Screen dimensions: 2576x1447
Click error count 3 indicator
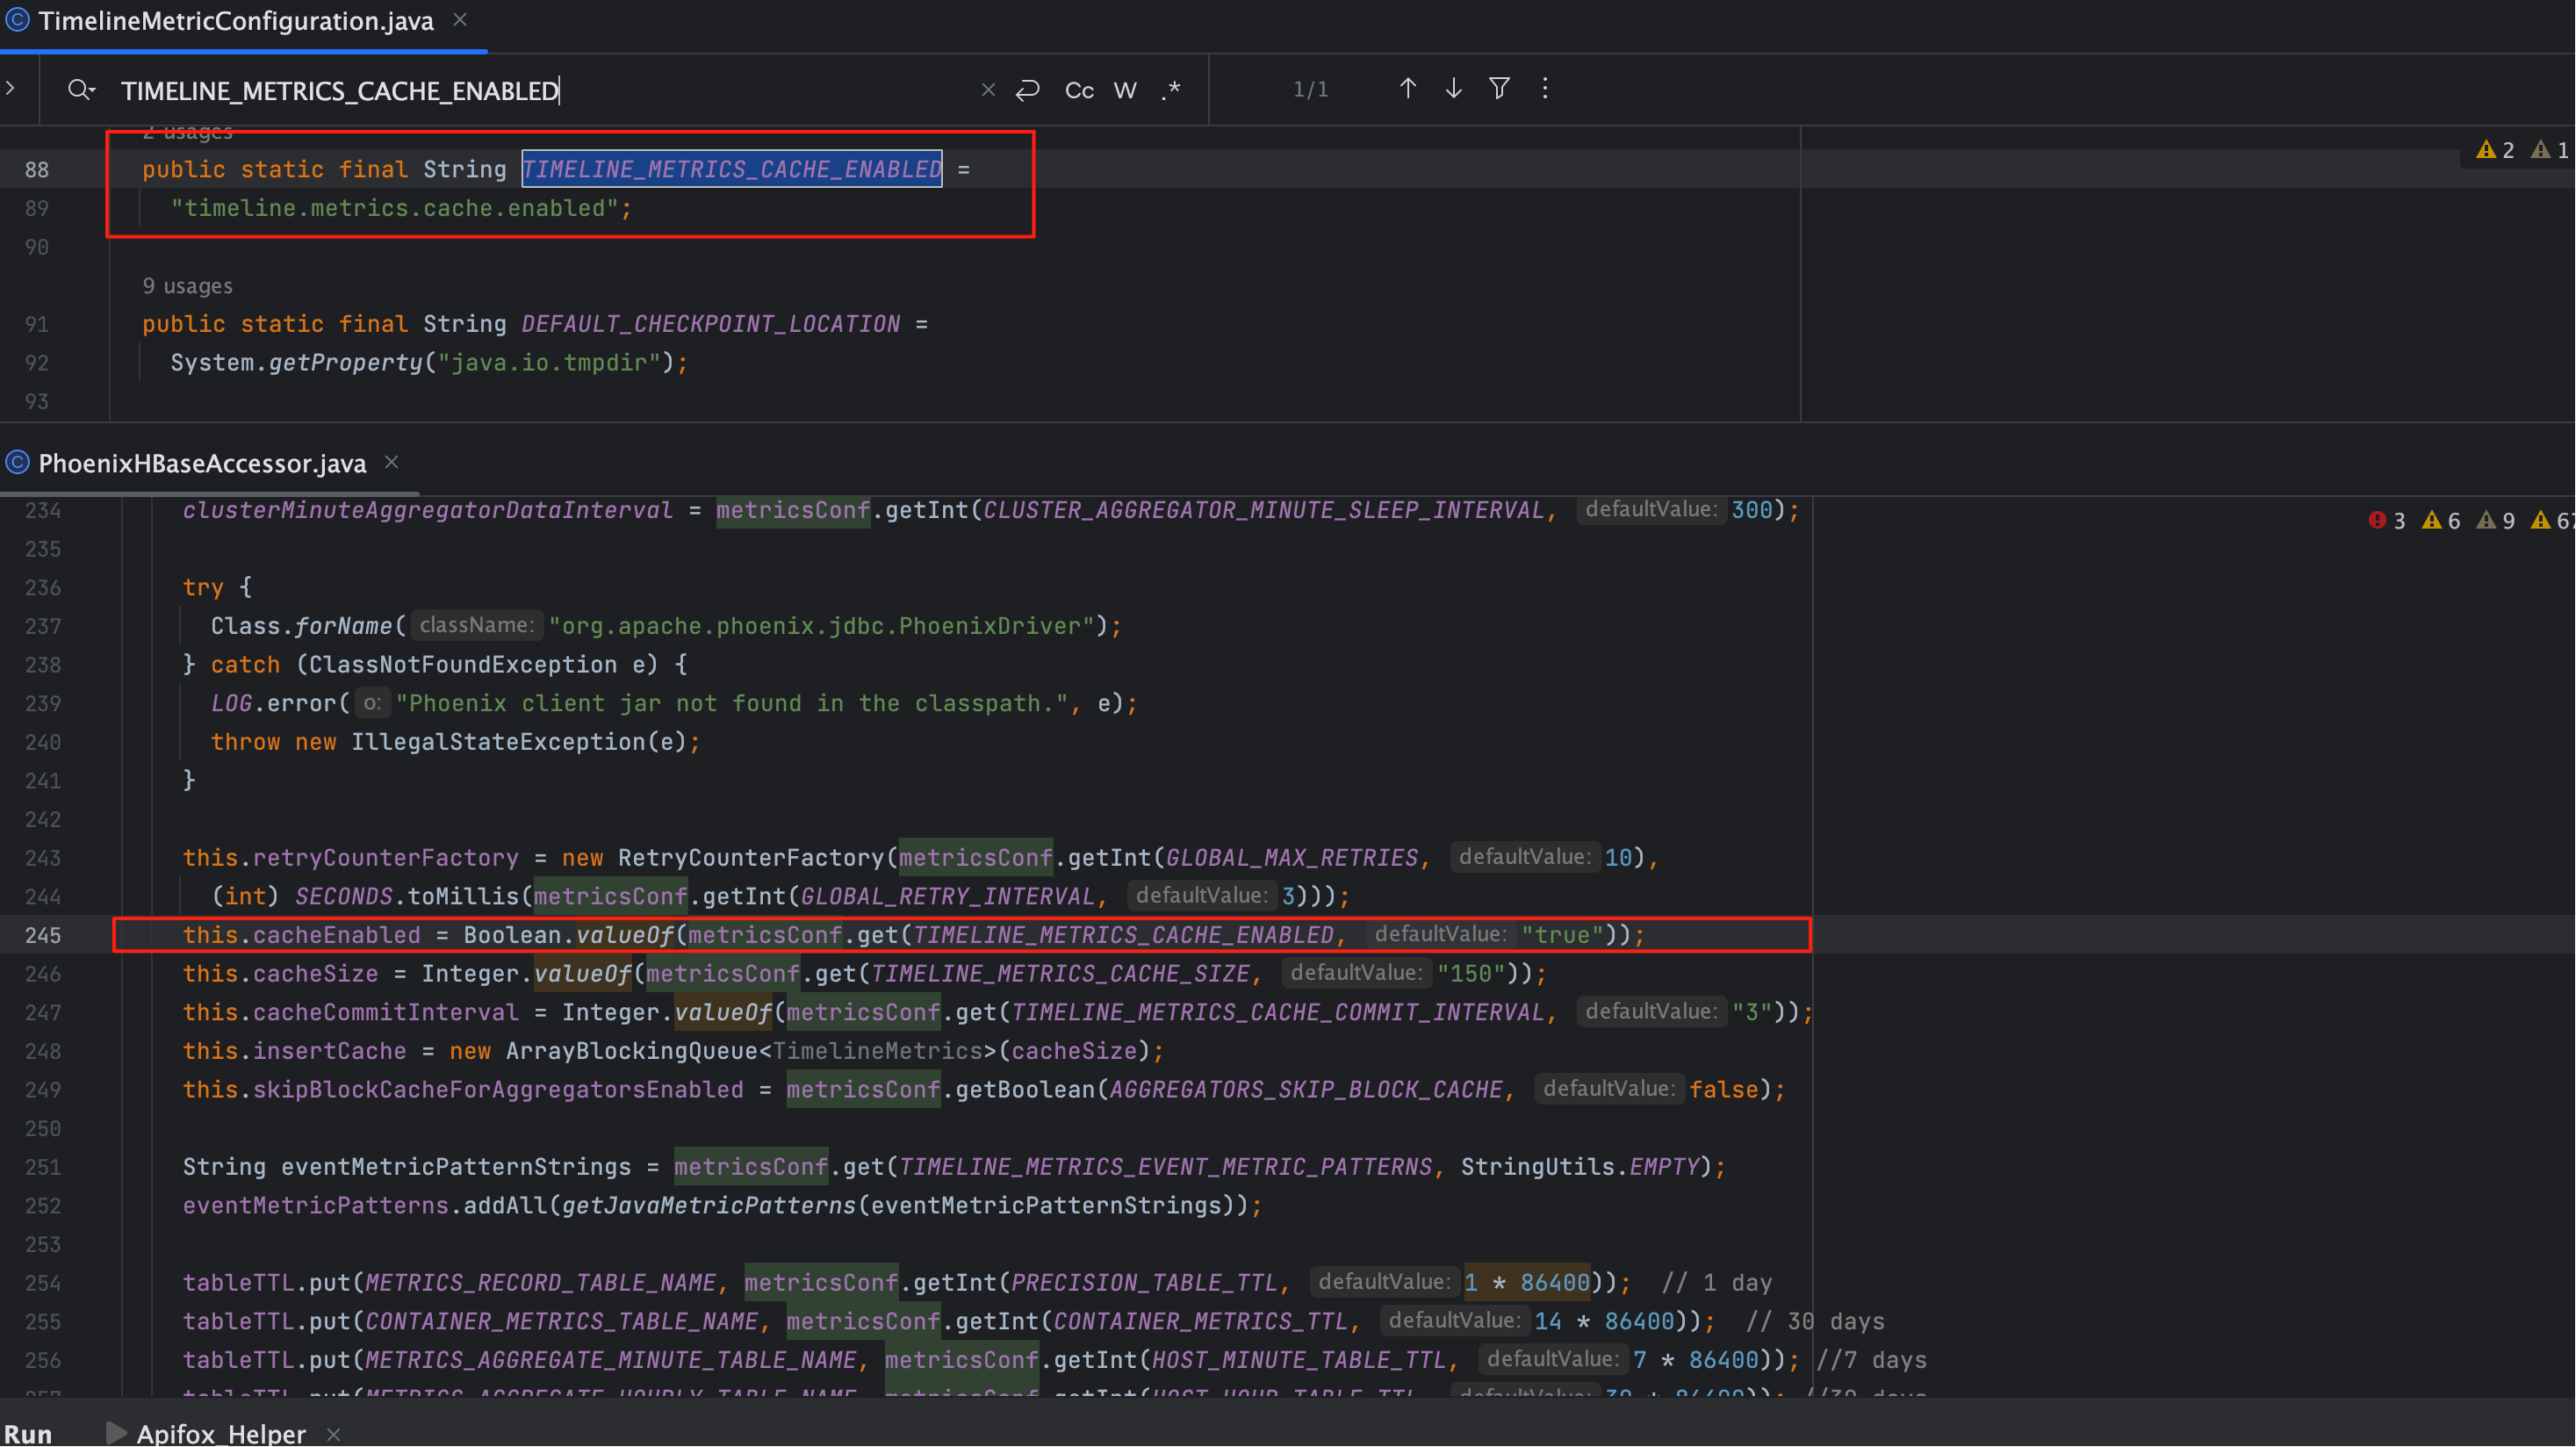point(2387,521)
